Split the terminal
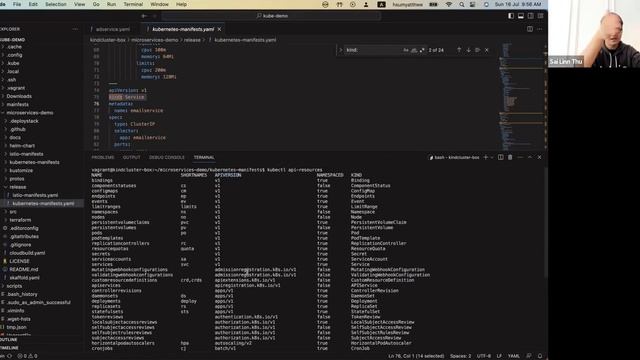Screen dimensions: 640x360 [x=500, y=157]
